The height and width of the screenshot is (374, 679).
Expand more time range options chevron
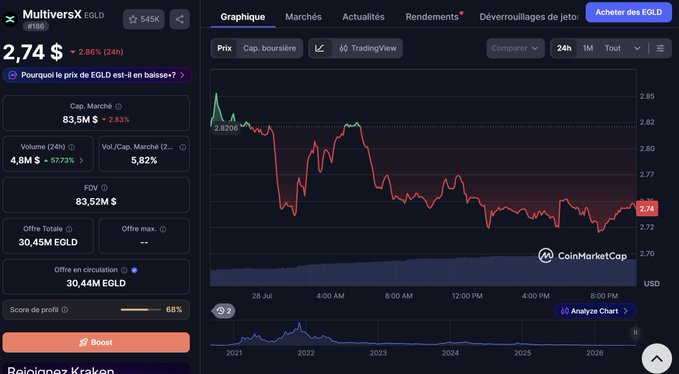pyautogui.click(x=637, y=48)
